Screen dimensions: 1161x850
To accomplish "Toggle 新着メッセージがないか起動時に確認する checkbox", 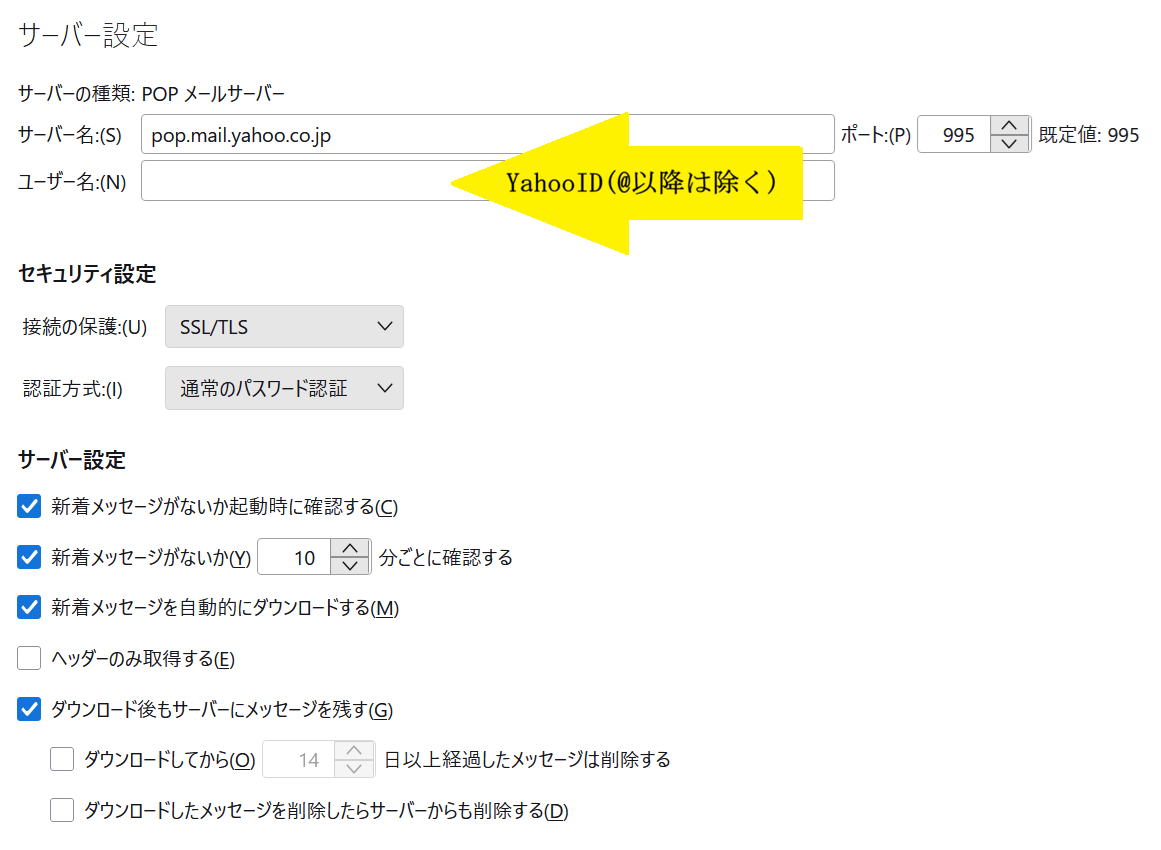I will 30,507.
